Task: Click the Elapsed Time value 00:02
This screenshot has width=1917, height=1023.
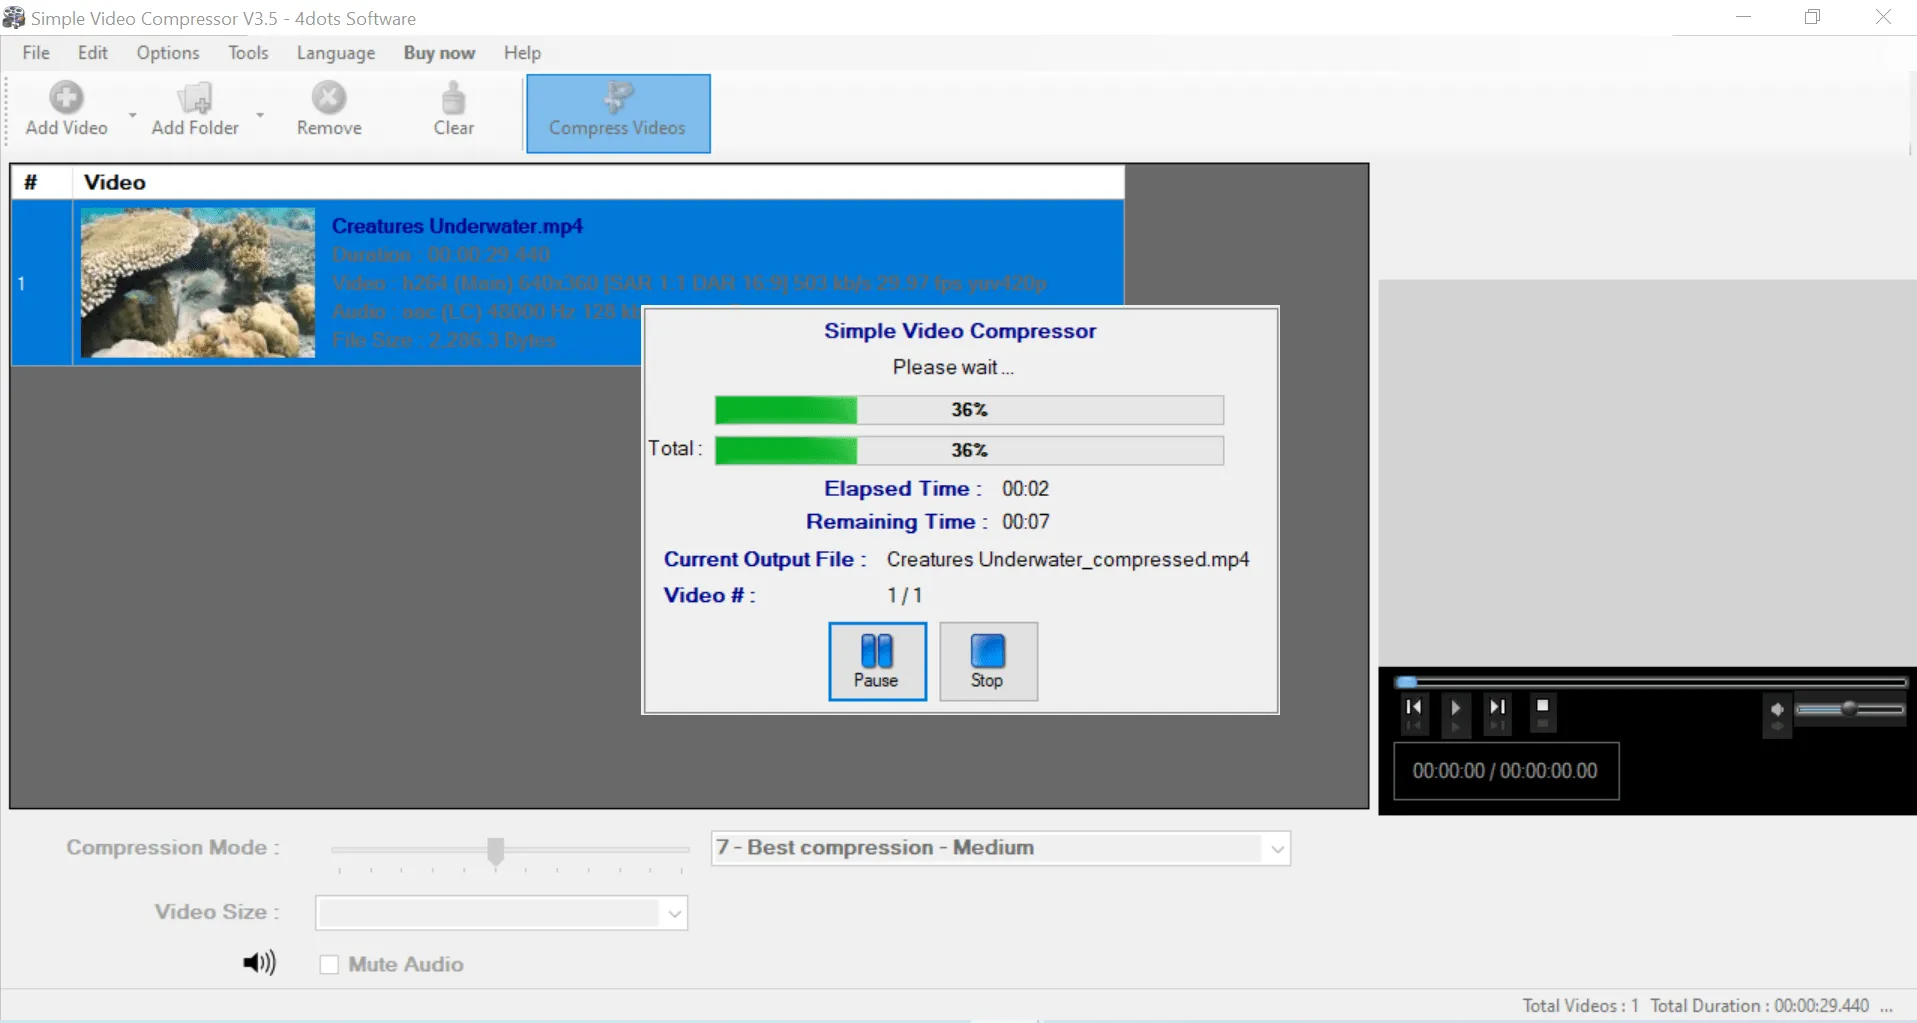Action: click(x=1026, y=489)
